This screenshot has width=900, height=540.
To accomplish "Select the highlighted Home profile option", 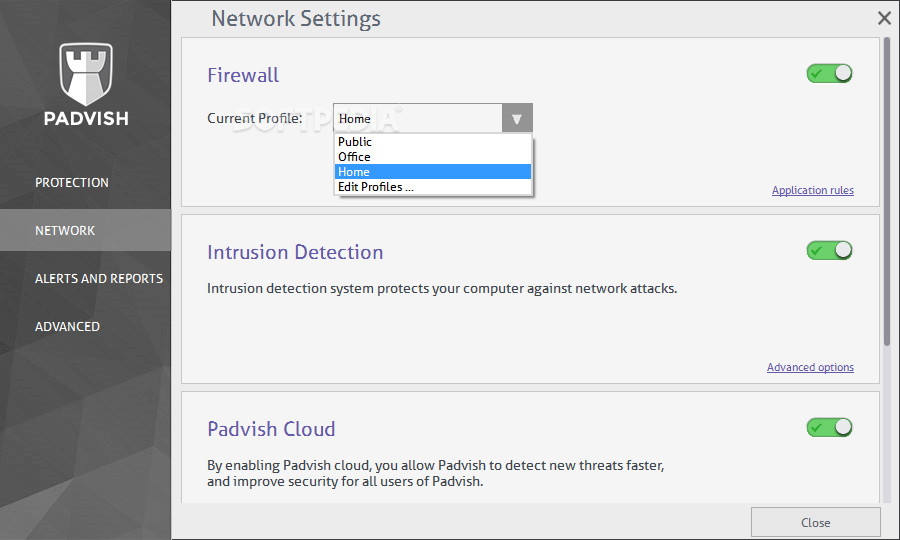I will tap(433, 172).
